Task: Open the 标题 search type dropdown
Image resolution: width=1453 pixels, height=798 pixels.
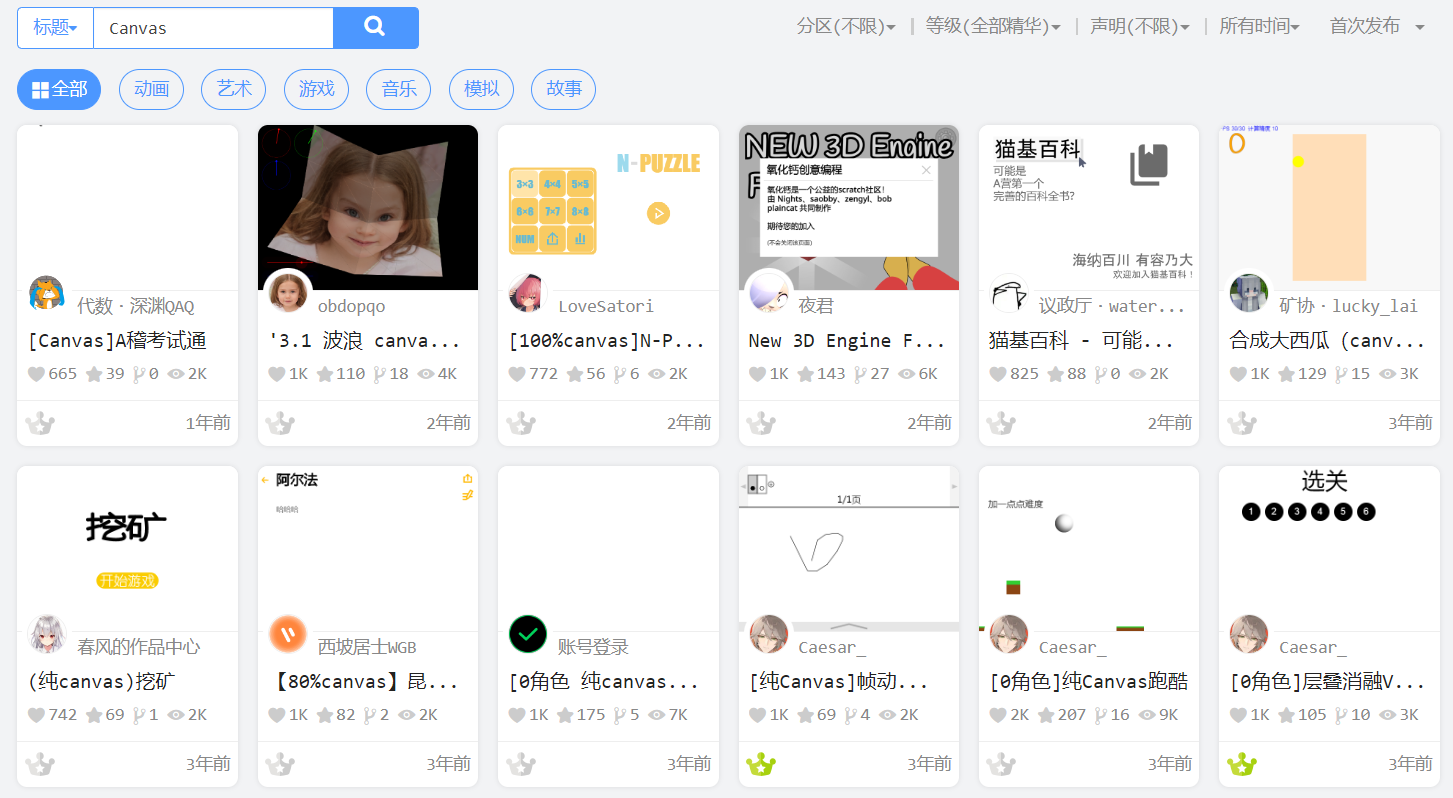Action: pos(54,28)
